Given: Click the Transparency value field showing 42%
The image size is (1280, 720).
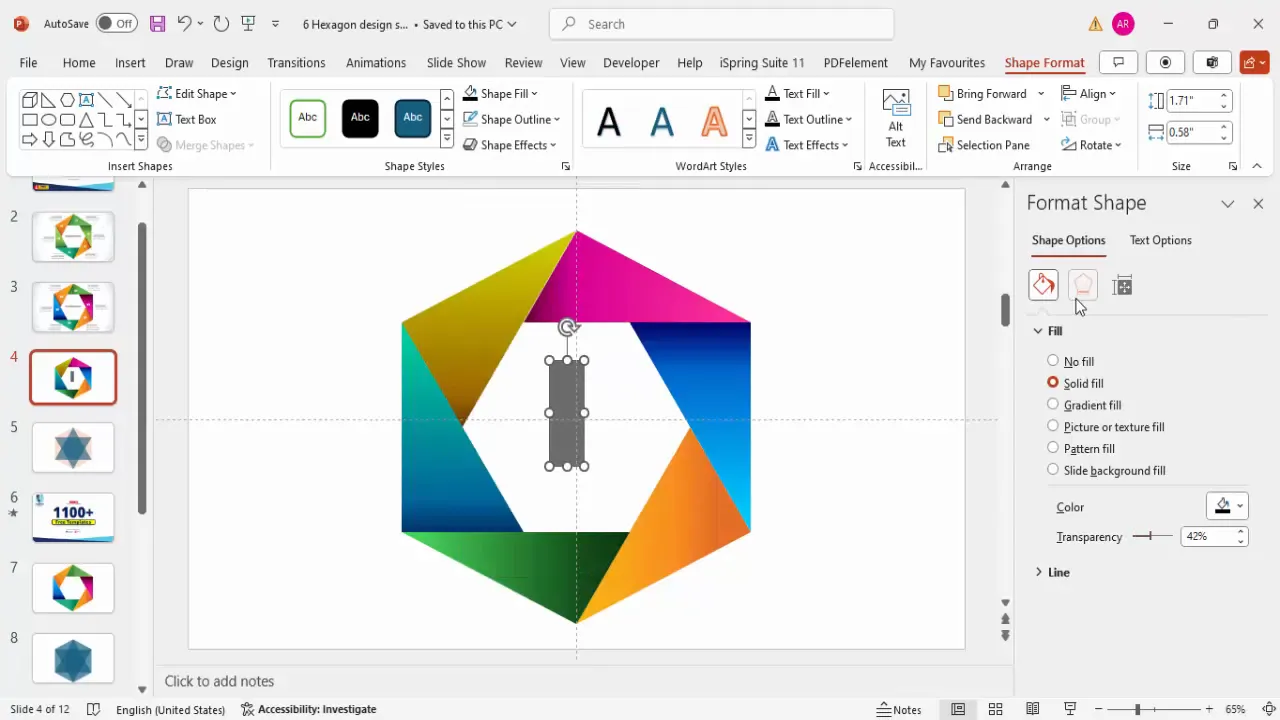Looking at the screenshot, I should pyautogui.click(x=1207, y=537).
